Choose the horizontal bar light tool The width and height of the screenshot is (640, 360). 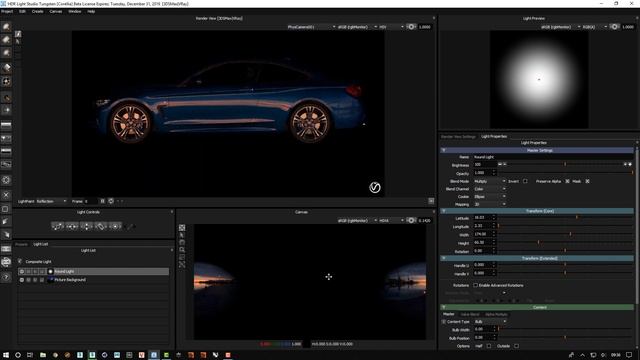tap(6, 124)
